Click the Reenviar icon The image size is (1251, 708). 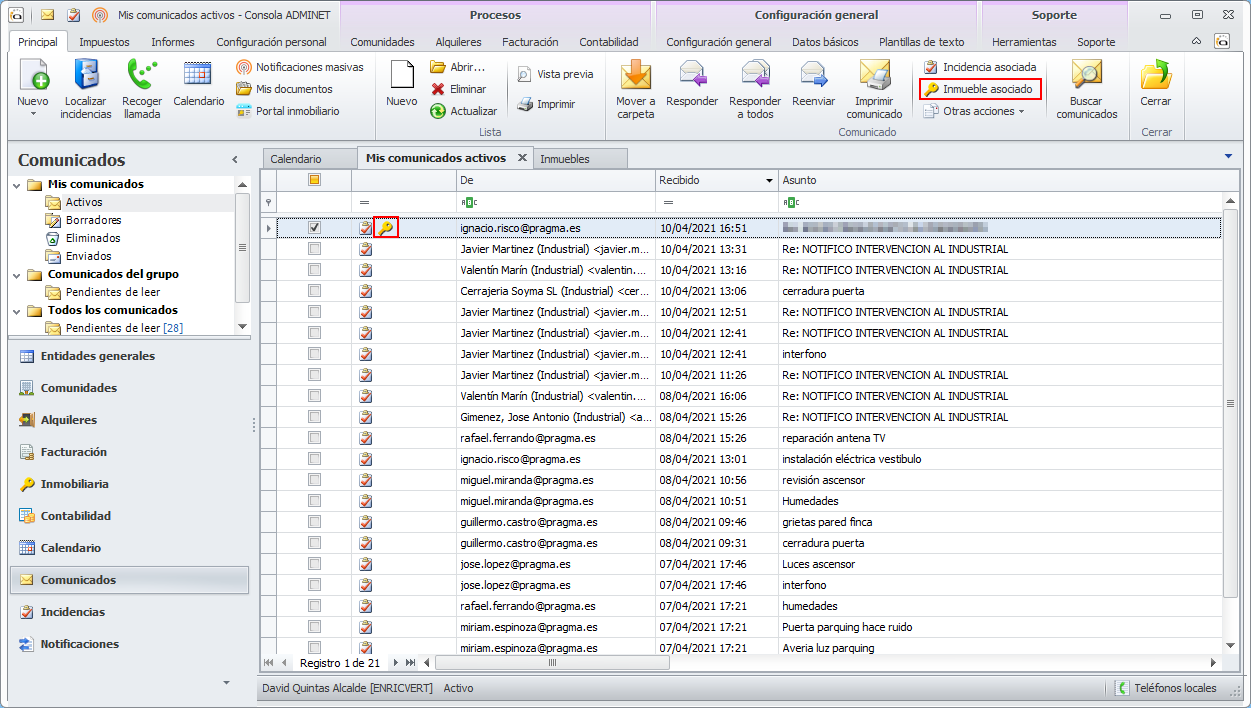pyautogui.click(x=813, y=75)
